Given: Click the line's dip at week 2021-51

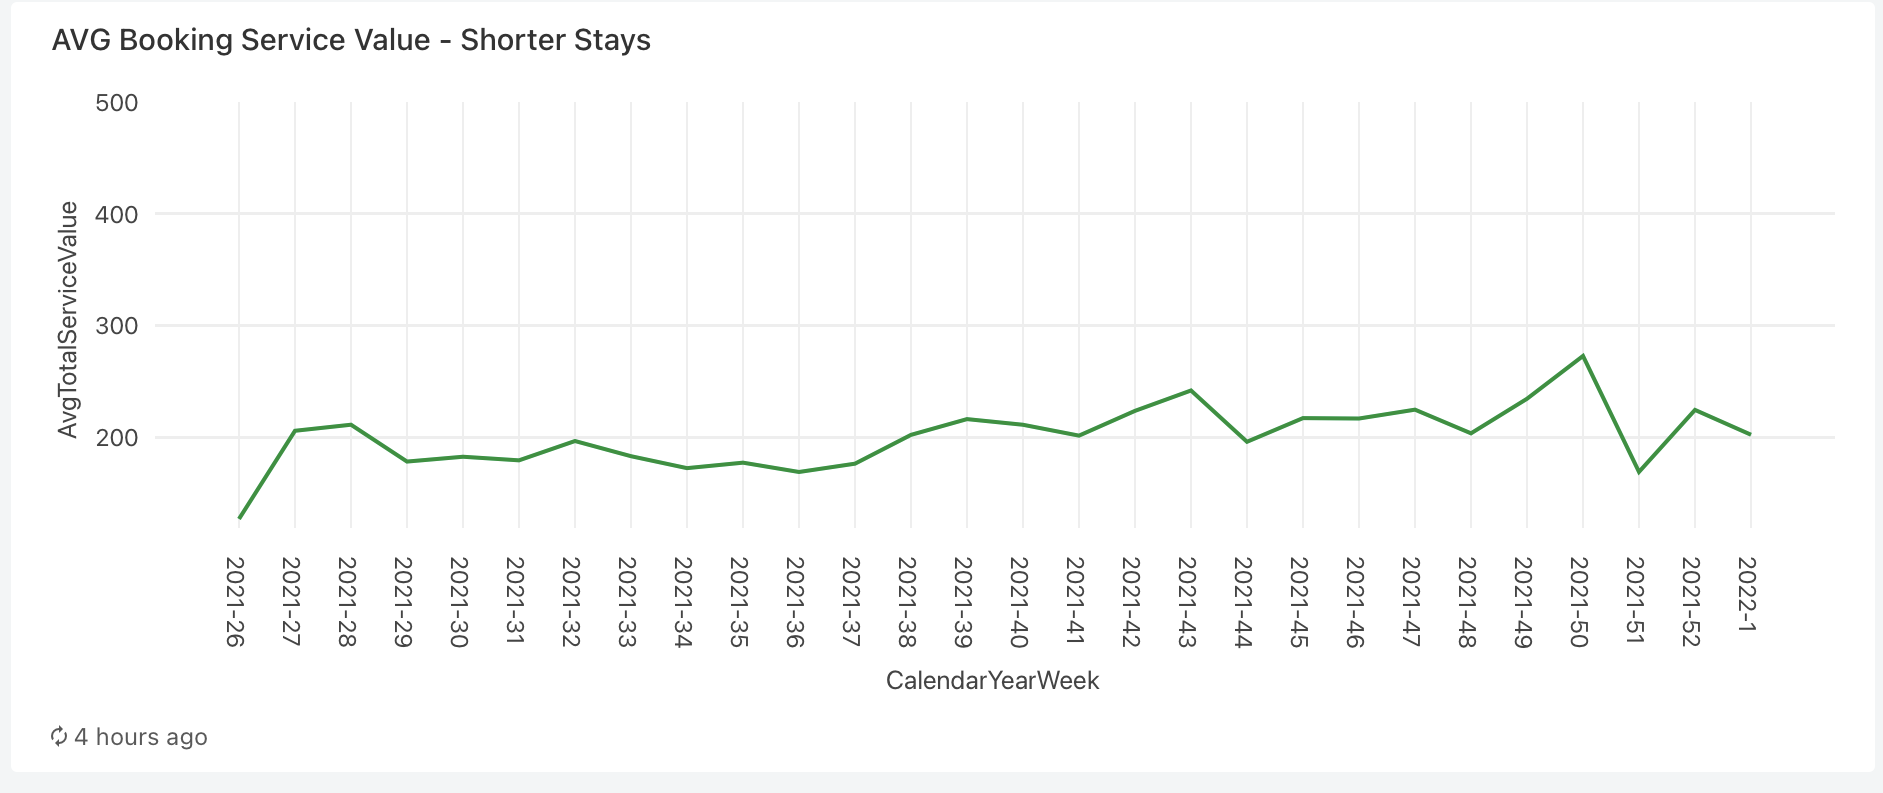Looking at the screenshot, I should click(1638, 472).
